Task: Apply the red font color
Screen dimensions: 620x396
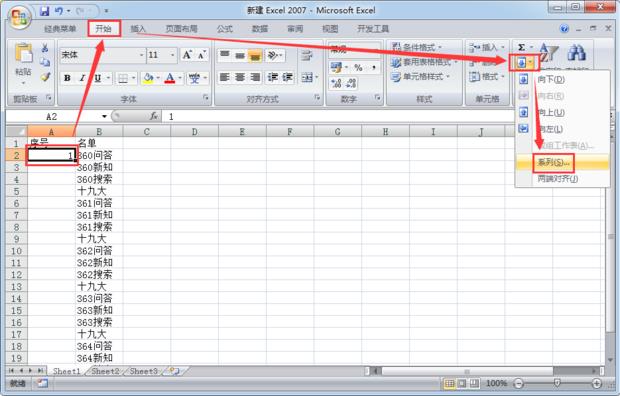Action: (x=170, y=78)
